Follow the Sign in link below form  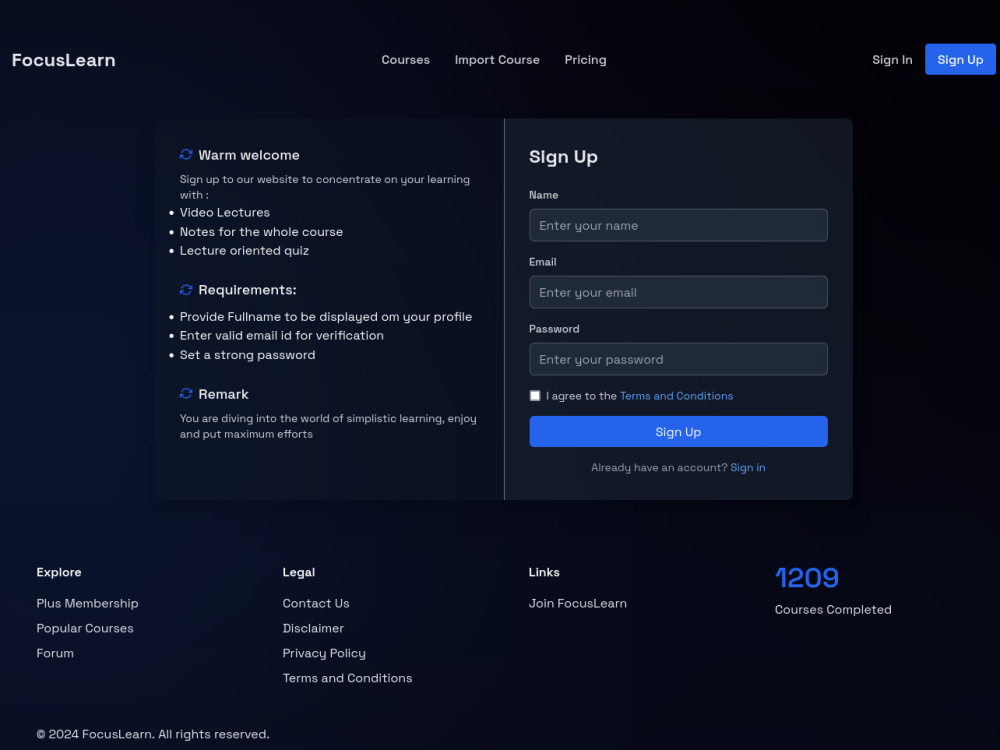click(x=747, y=467)
